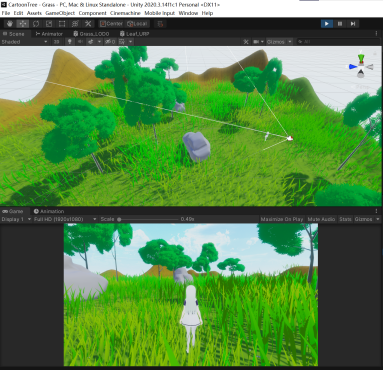Adjust the game view Scale slider
Viewport: 383px width, 370px height.
[x=148, y=219]
